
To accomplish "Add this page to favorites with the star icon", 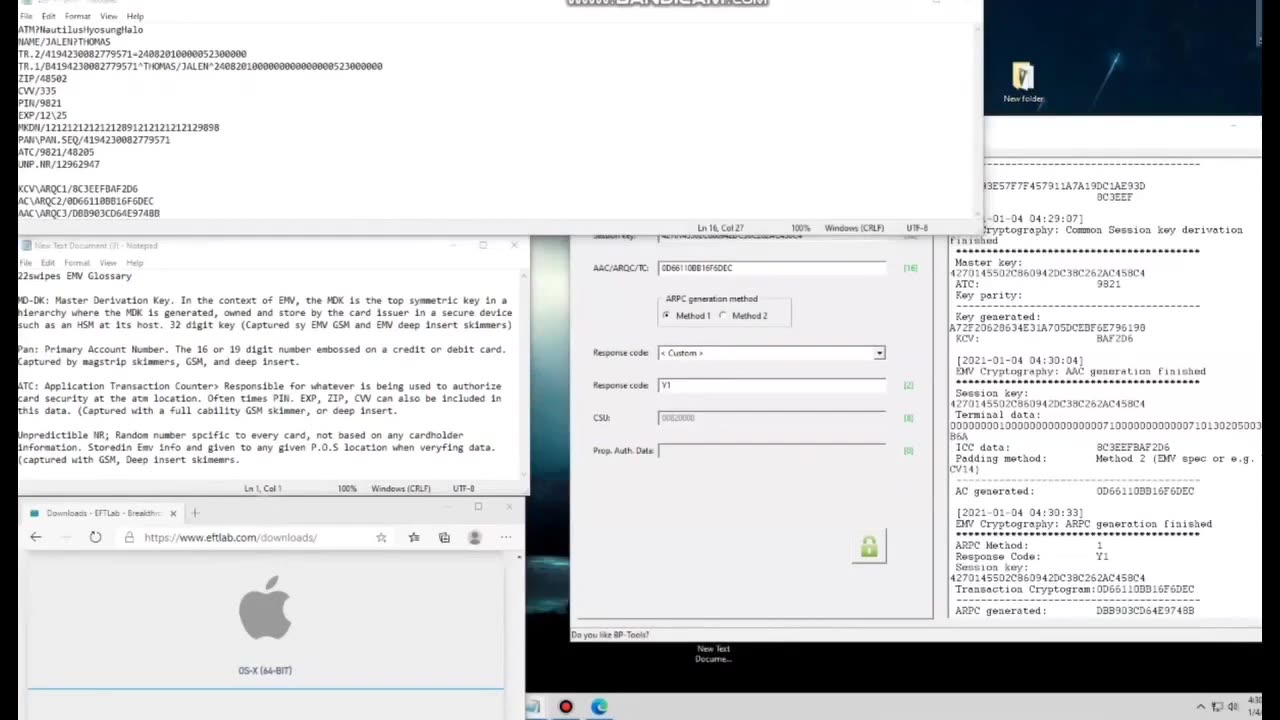I will click(381, 537).
